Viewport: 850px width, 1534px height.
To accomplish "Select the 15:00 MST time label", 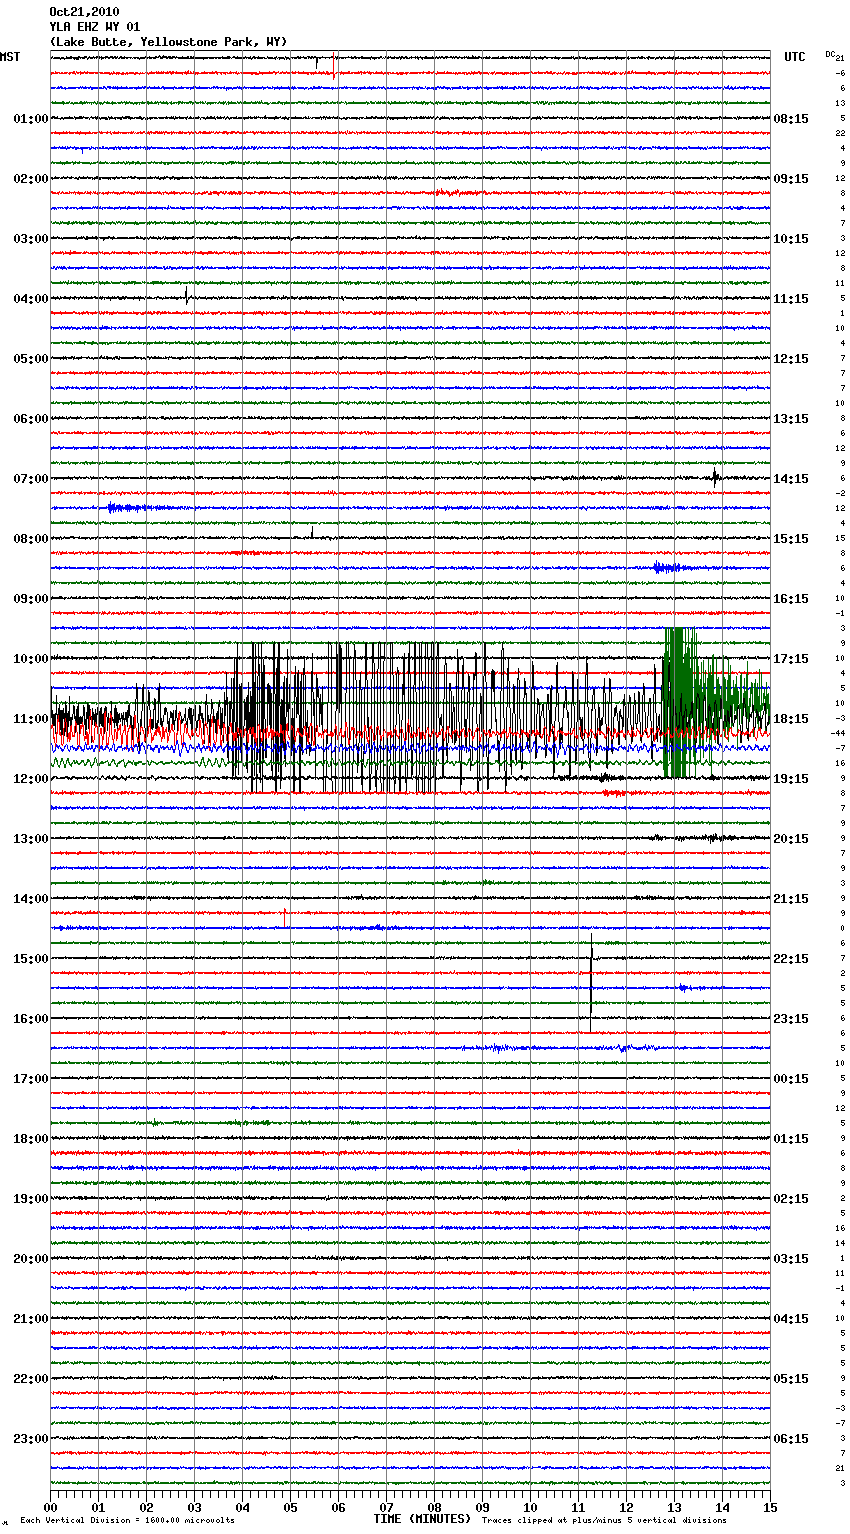I will [31, 959].
